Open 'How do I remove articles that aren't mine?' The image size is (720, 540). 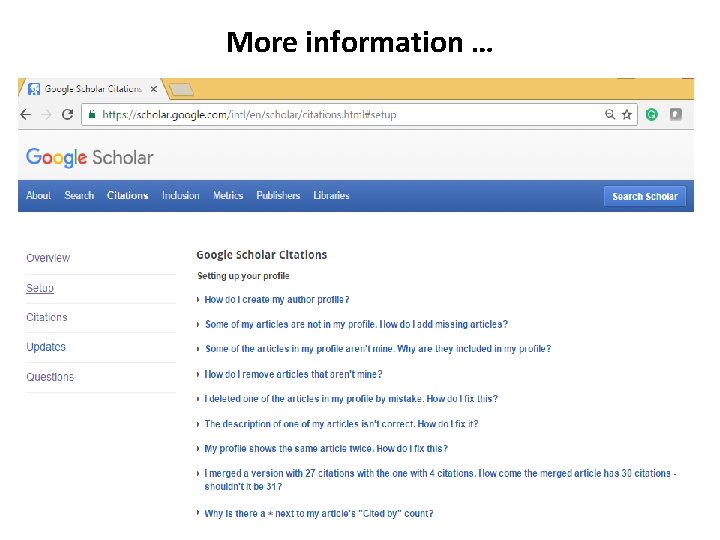point(293,375)
